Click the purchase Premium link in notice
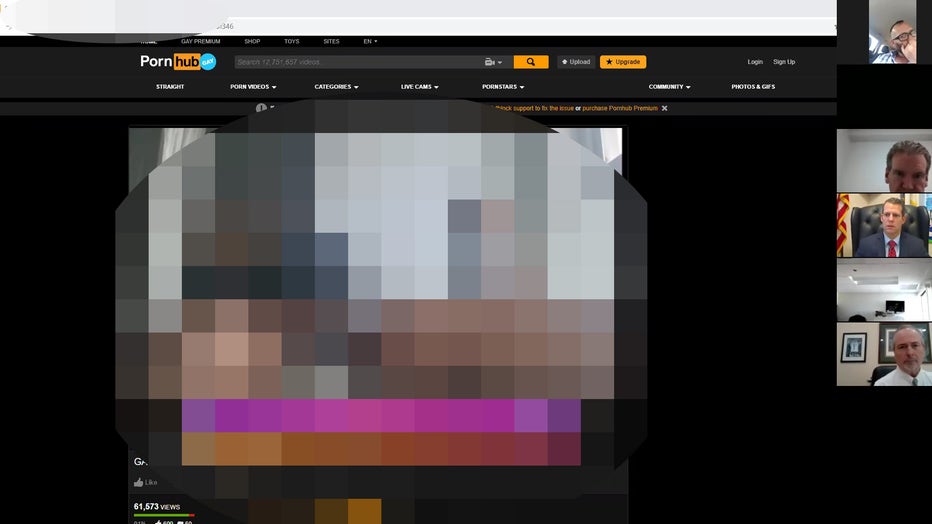 tap(620, 108)
